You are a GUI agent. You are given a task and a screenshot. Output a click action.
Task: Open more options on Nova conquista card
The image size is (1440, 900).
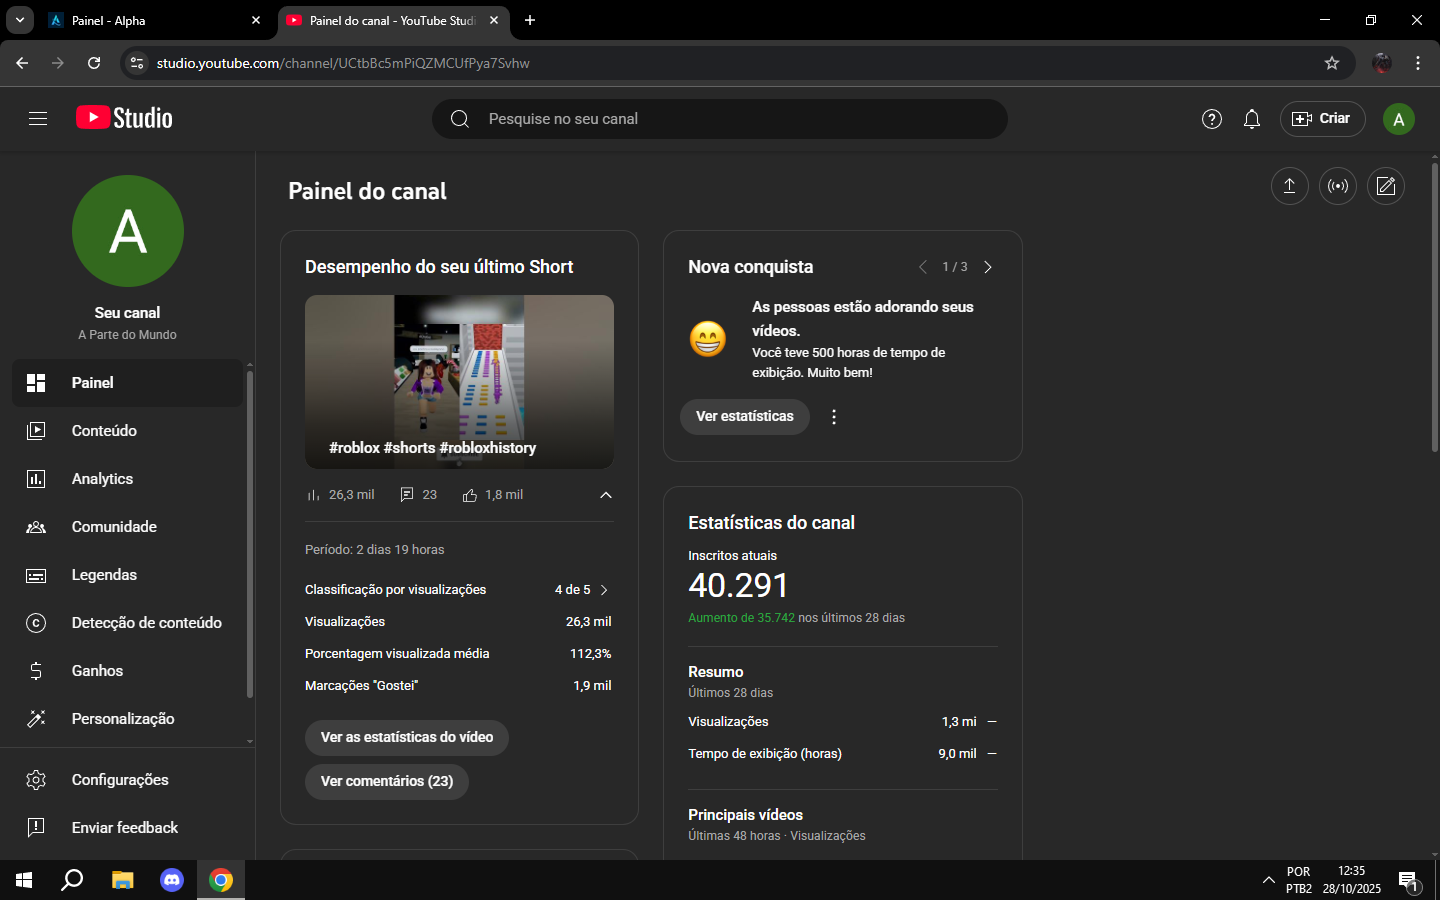pos(834,417)
